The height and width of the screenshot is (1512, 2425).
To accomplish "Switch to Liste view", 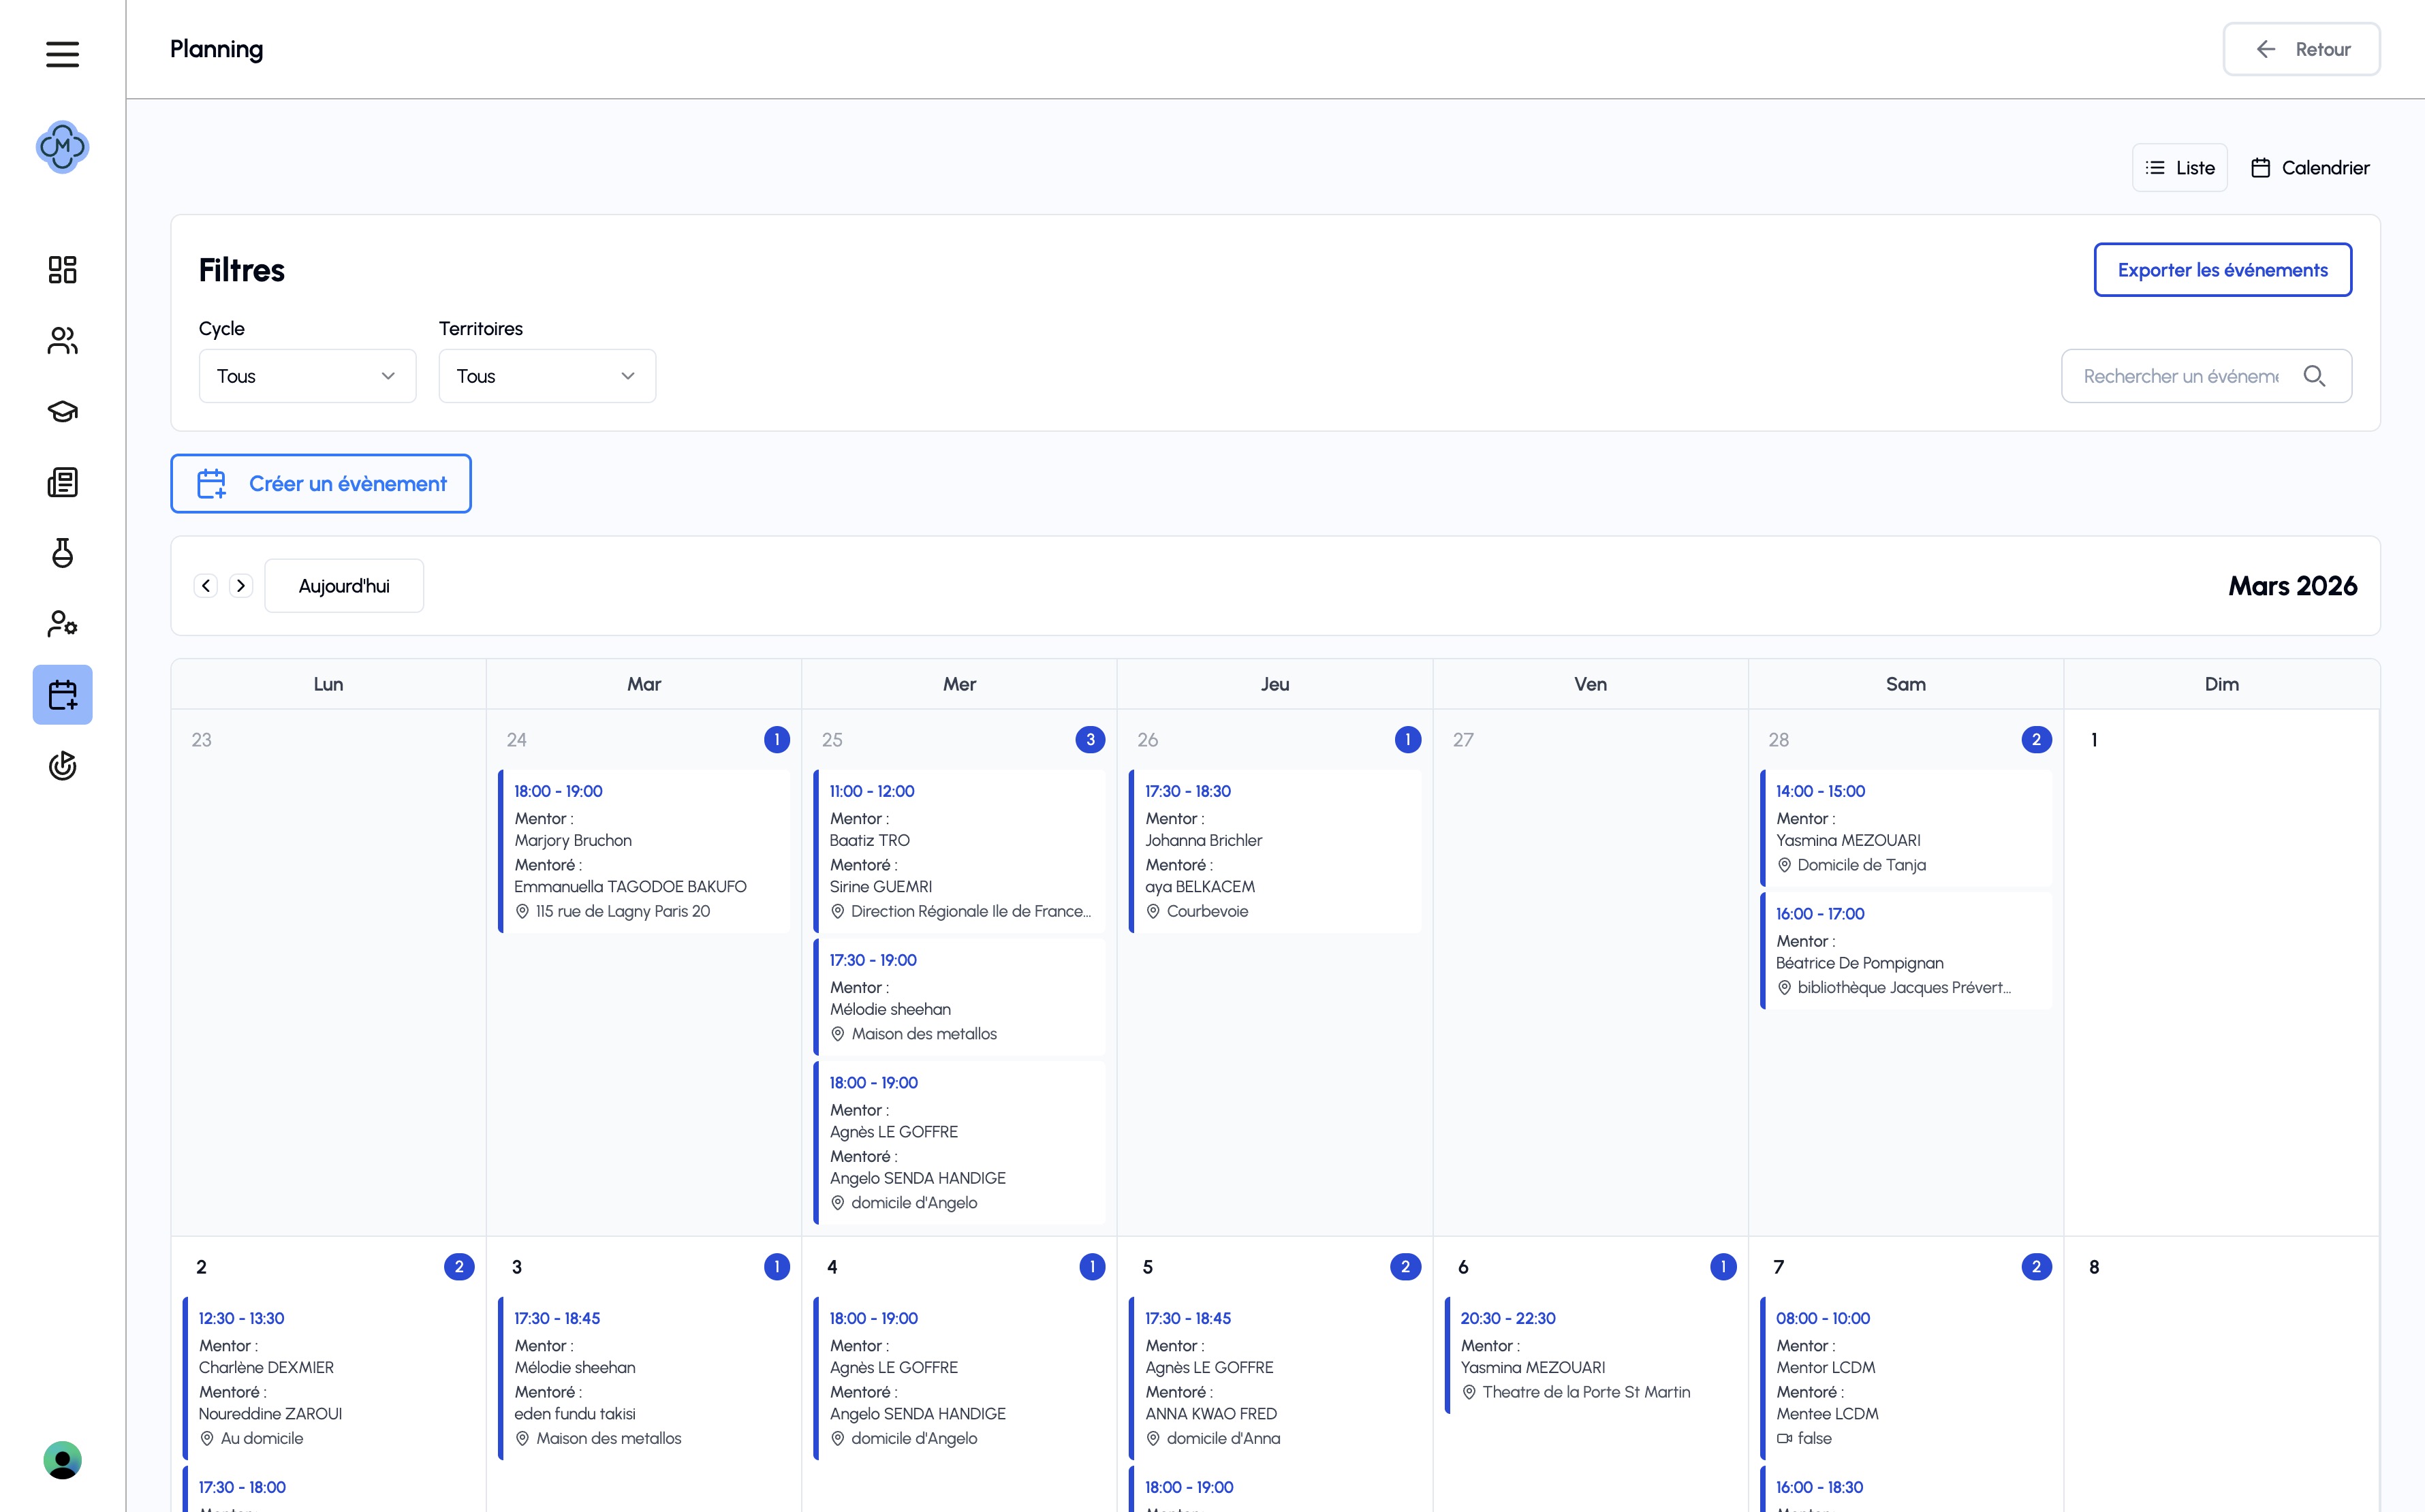I will click(2180, 168).
